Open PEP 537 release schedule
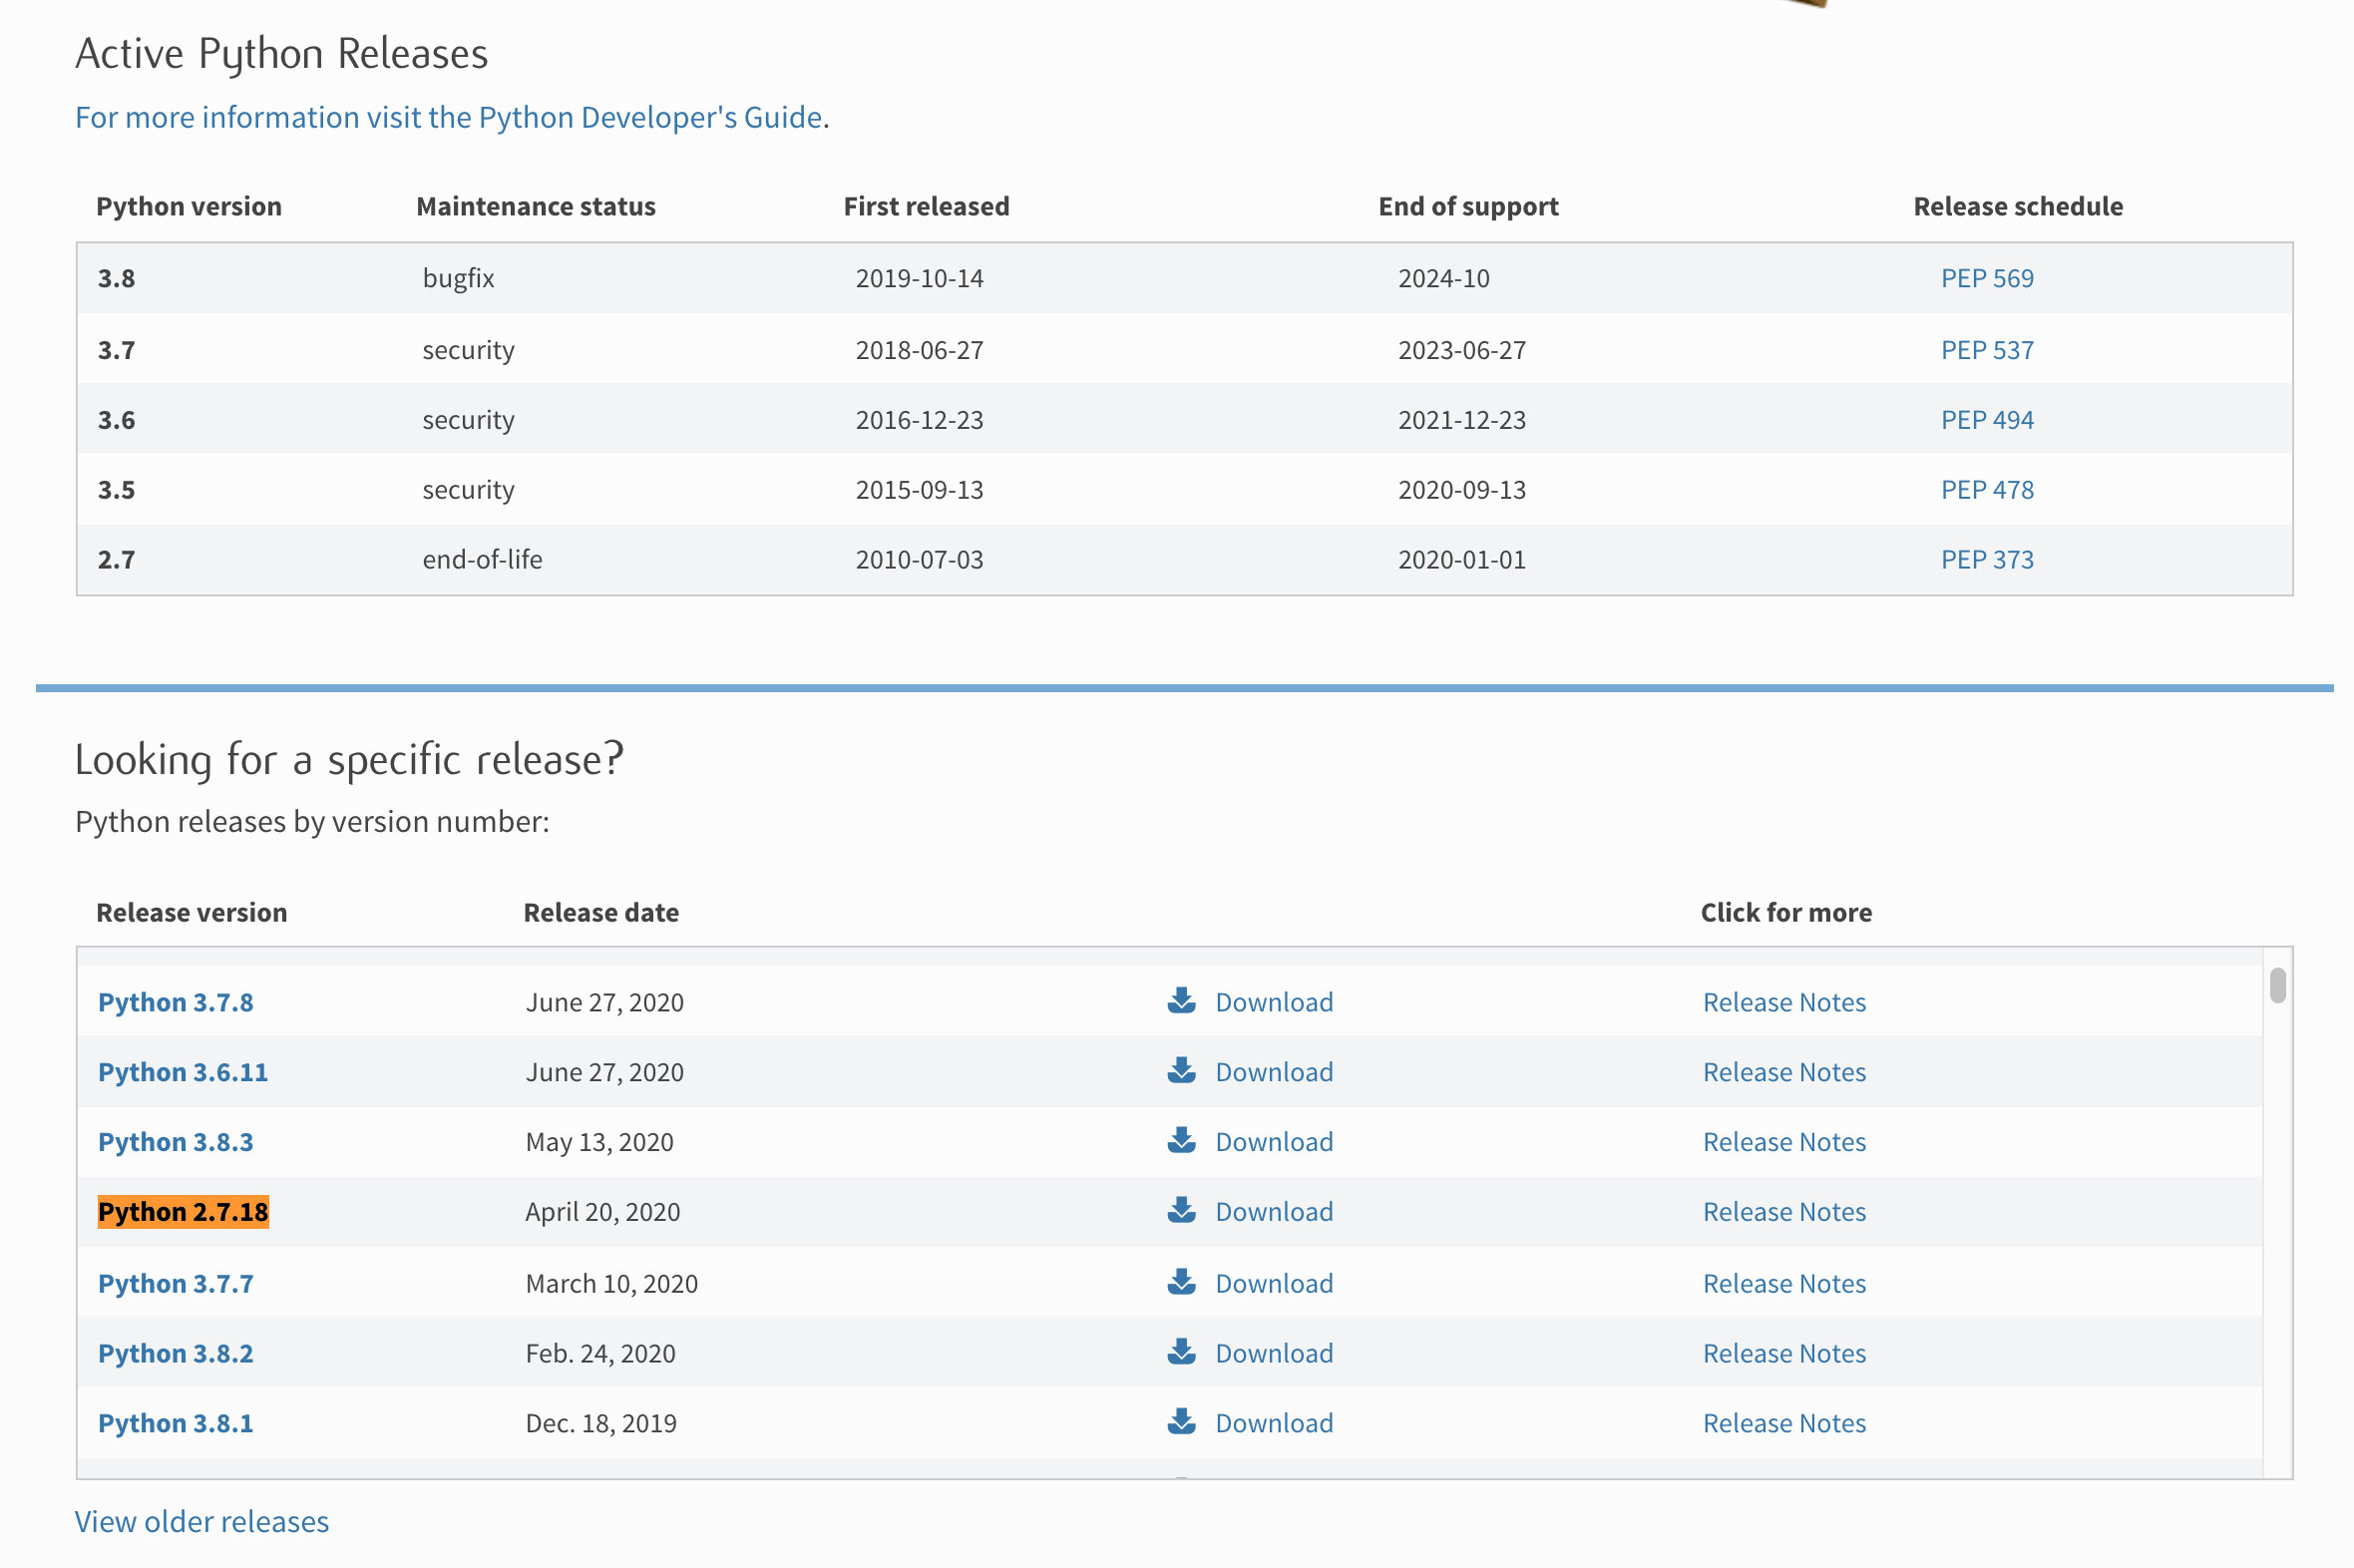The height and width of the screenshot is (1568, 2354). (1986, 350)
